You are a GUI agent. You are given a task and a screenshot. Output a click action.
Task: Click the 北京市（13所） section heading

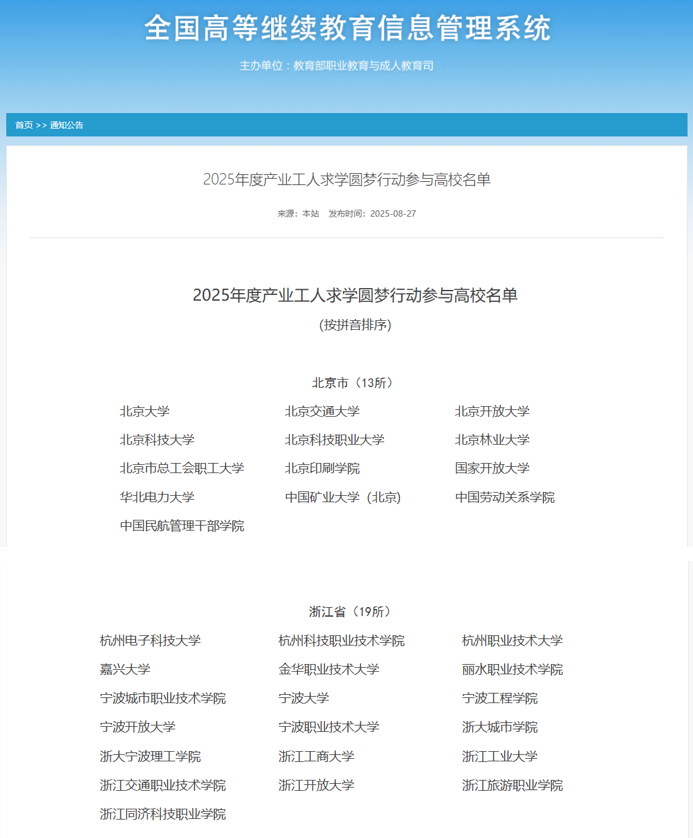[353, 383]
